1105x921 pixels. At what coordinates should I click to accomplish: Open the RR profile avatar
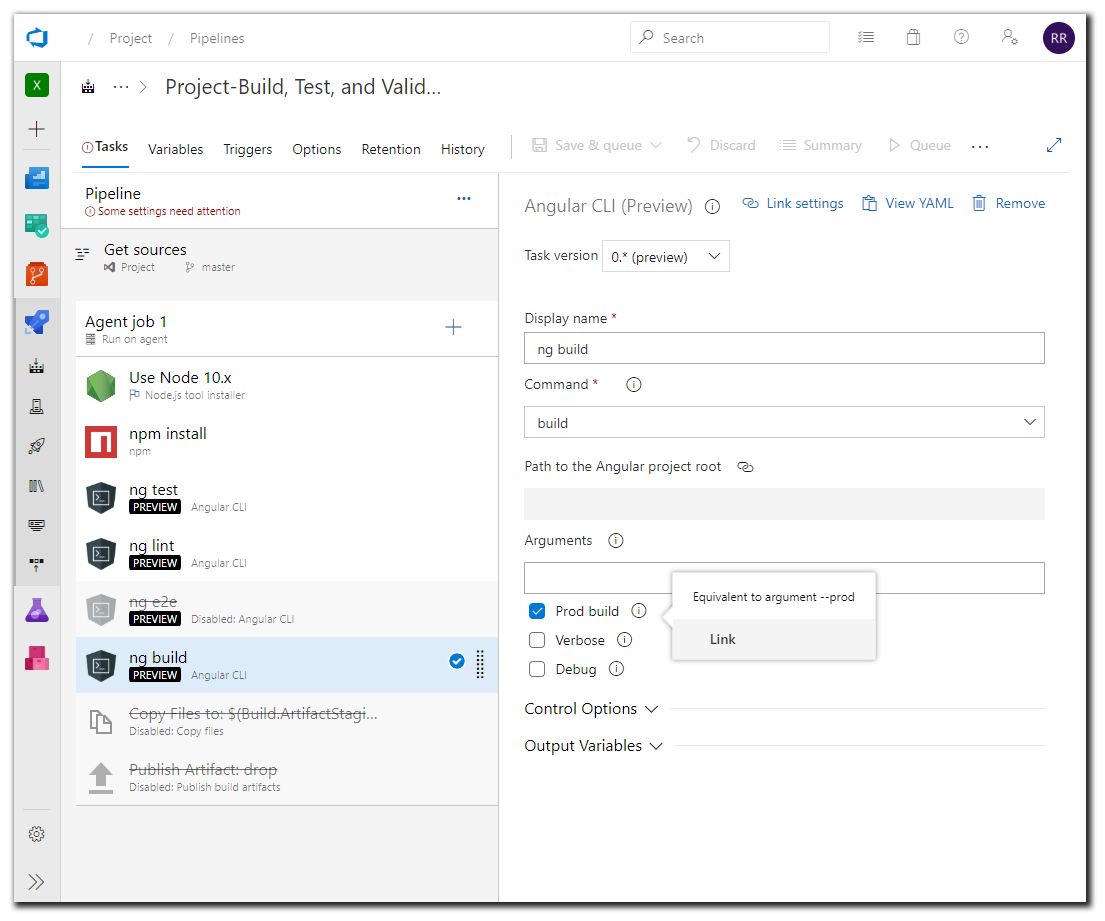pyautogui.click(x=1058, y=38)
